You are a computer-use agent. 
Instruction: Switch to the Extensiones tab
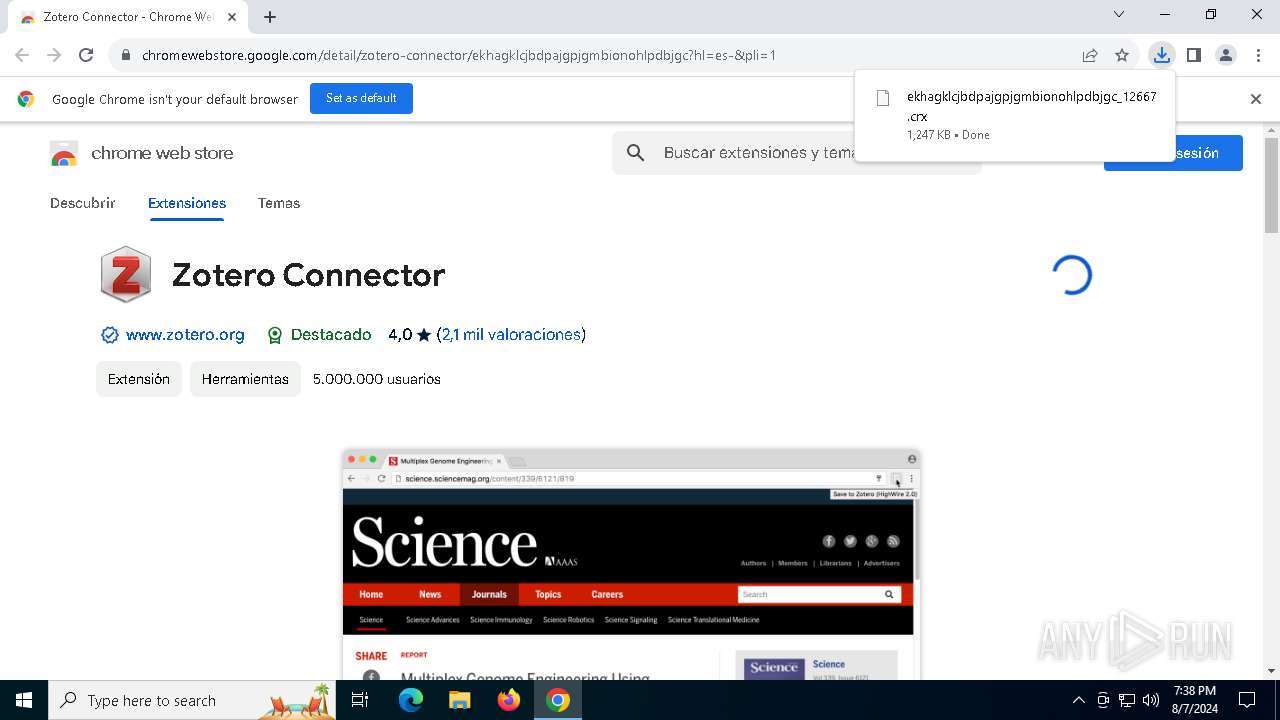[187, 203]
